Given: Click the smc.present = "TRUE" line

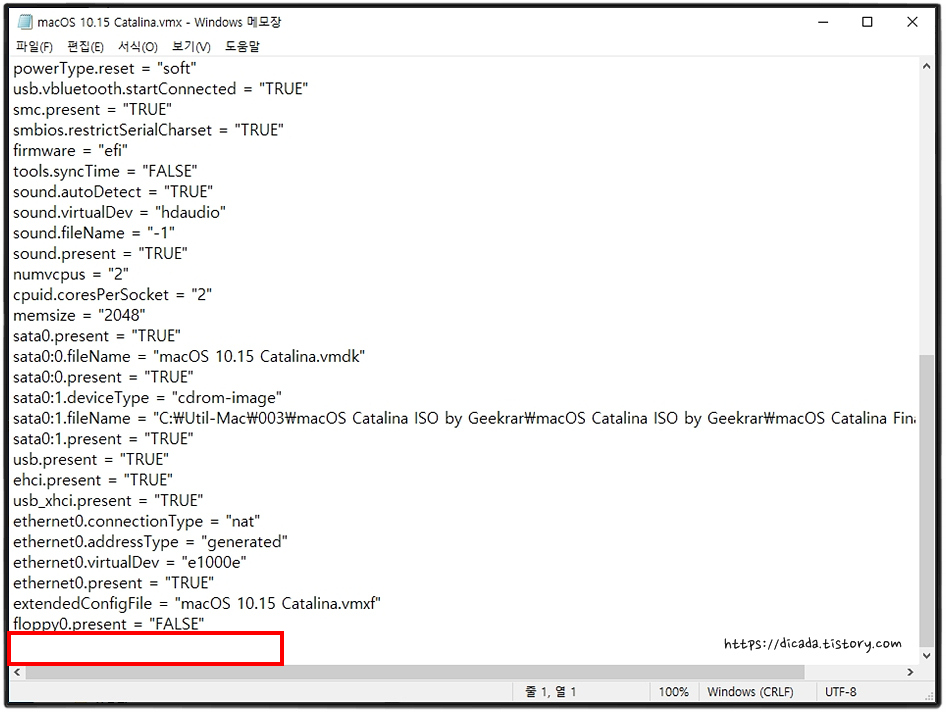Looking at the screenshot, I should tap(92, 109).
